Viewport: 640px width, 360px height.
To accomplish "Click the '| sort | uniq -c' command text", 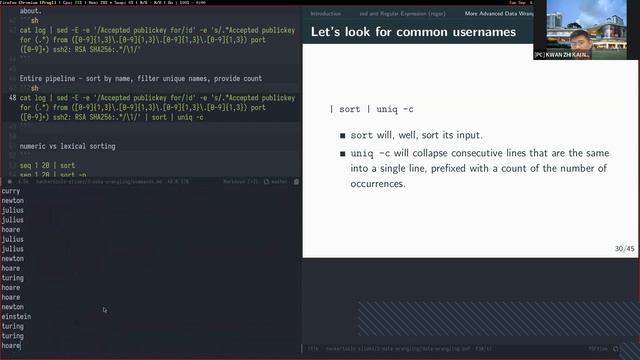I will pos(371,109).
